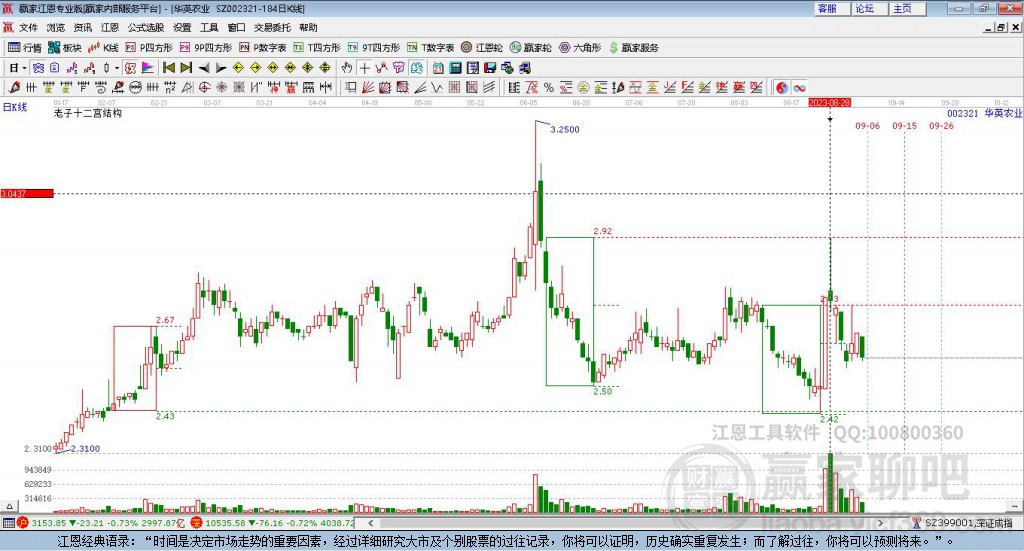Click the red-blue yin-yang icon
Viewport: 1024px width, 551px height.
(782, 87)
